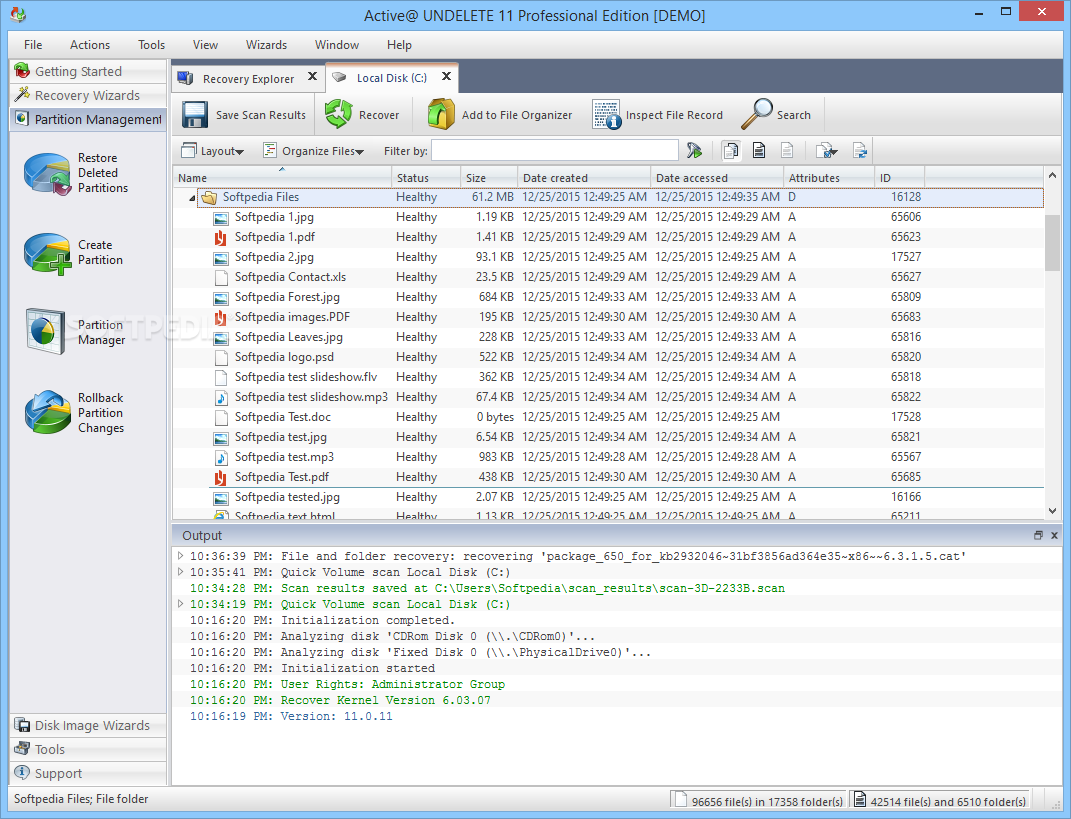Click the green Recover arrows icon
The image size is (1071, 819).
338,114
